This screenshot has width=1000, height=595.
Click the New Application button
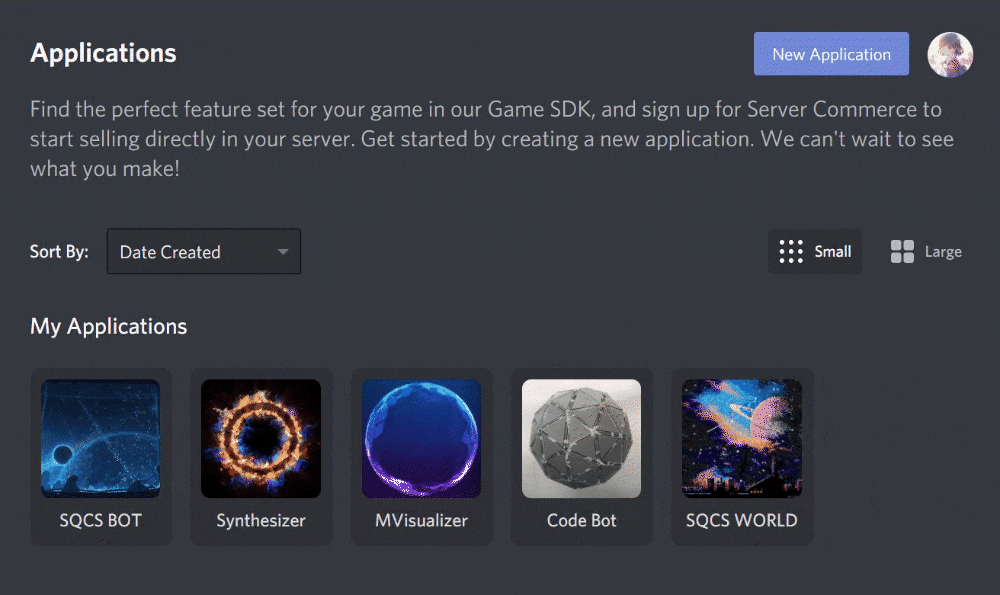pos(831,54)
